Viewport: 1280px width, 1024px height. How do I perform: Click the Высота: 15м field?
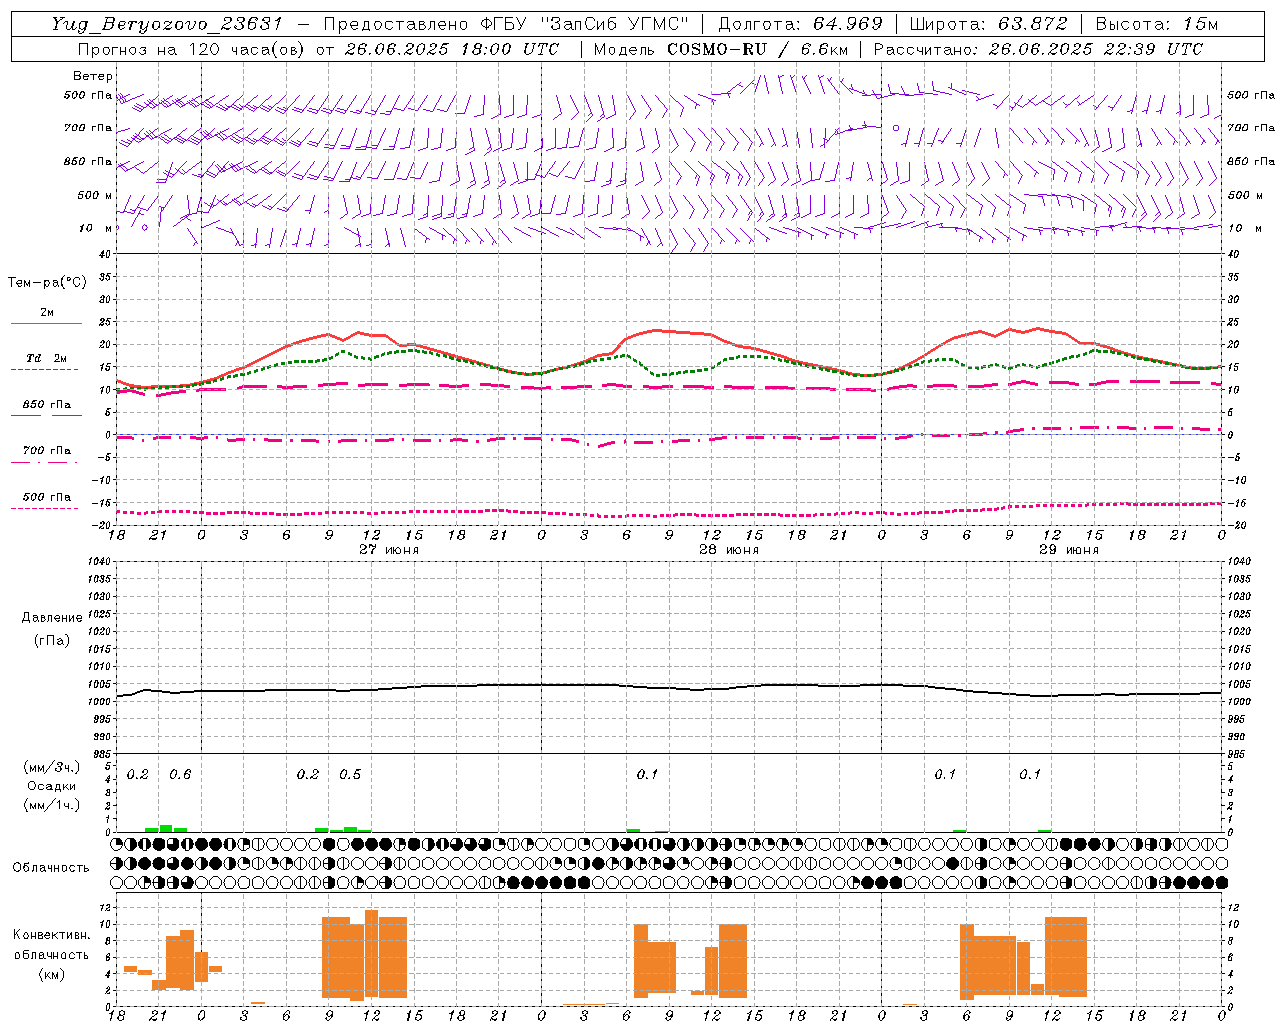coord(1157,24)
